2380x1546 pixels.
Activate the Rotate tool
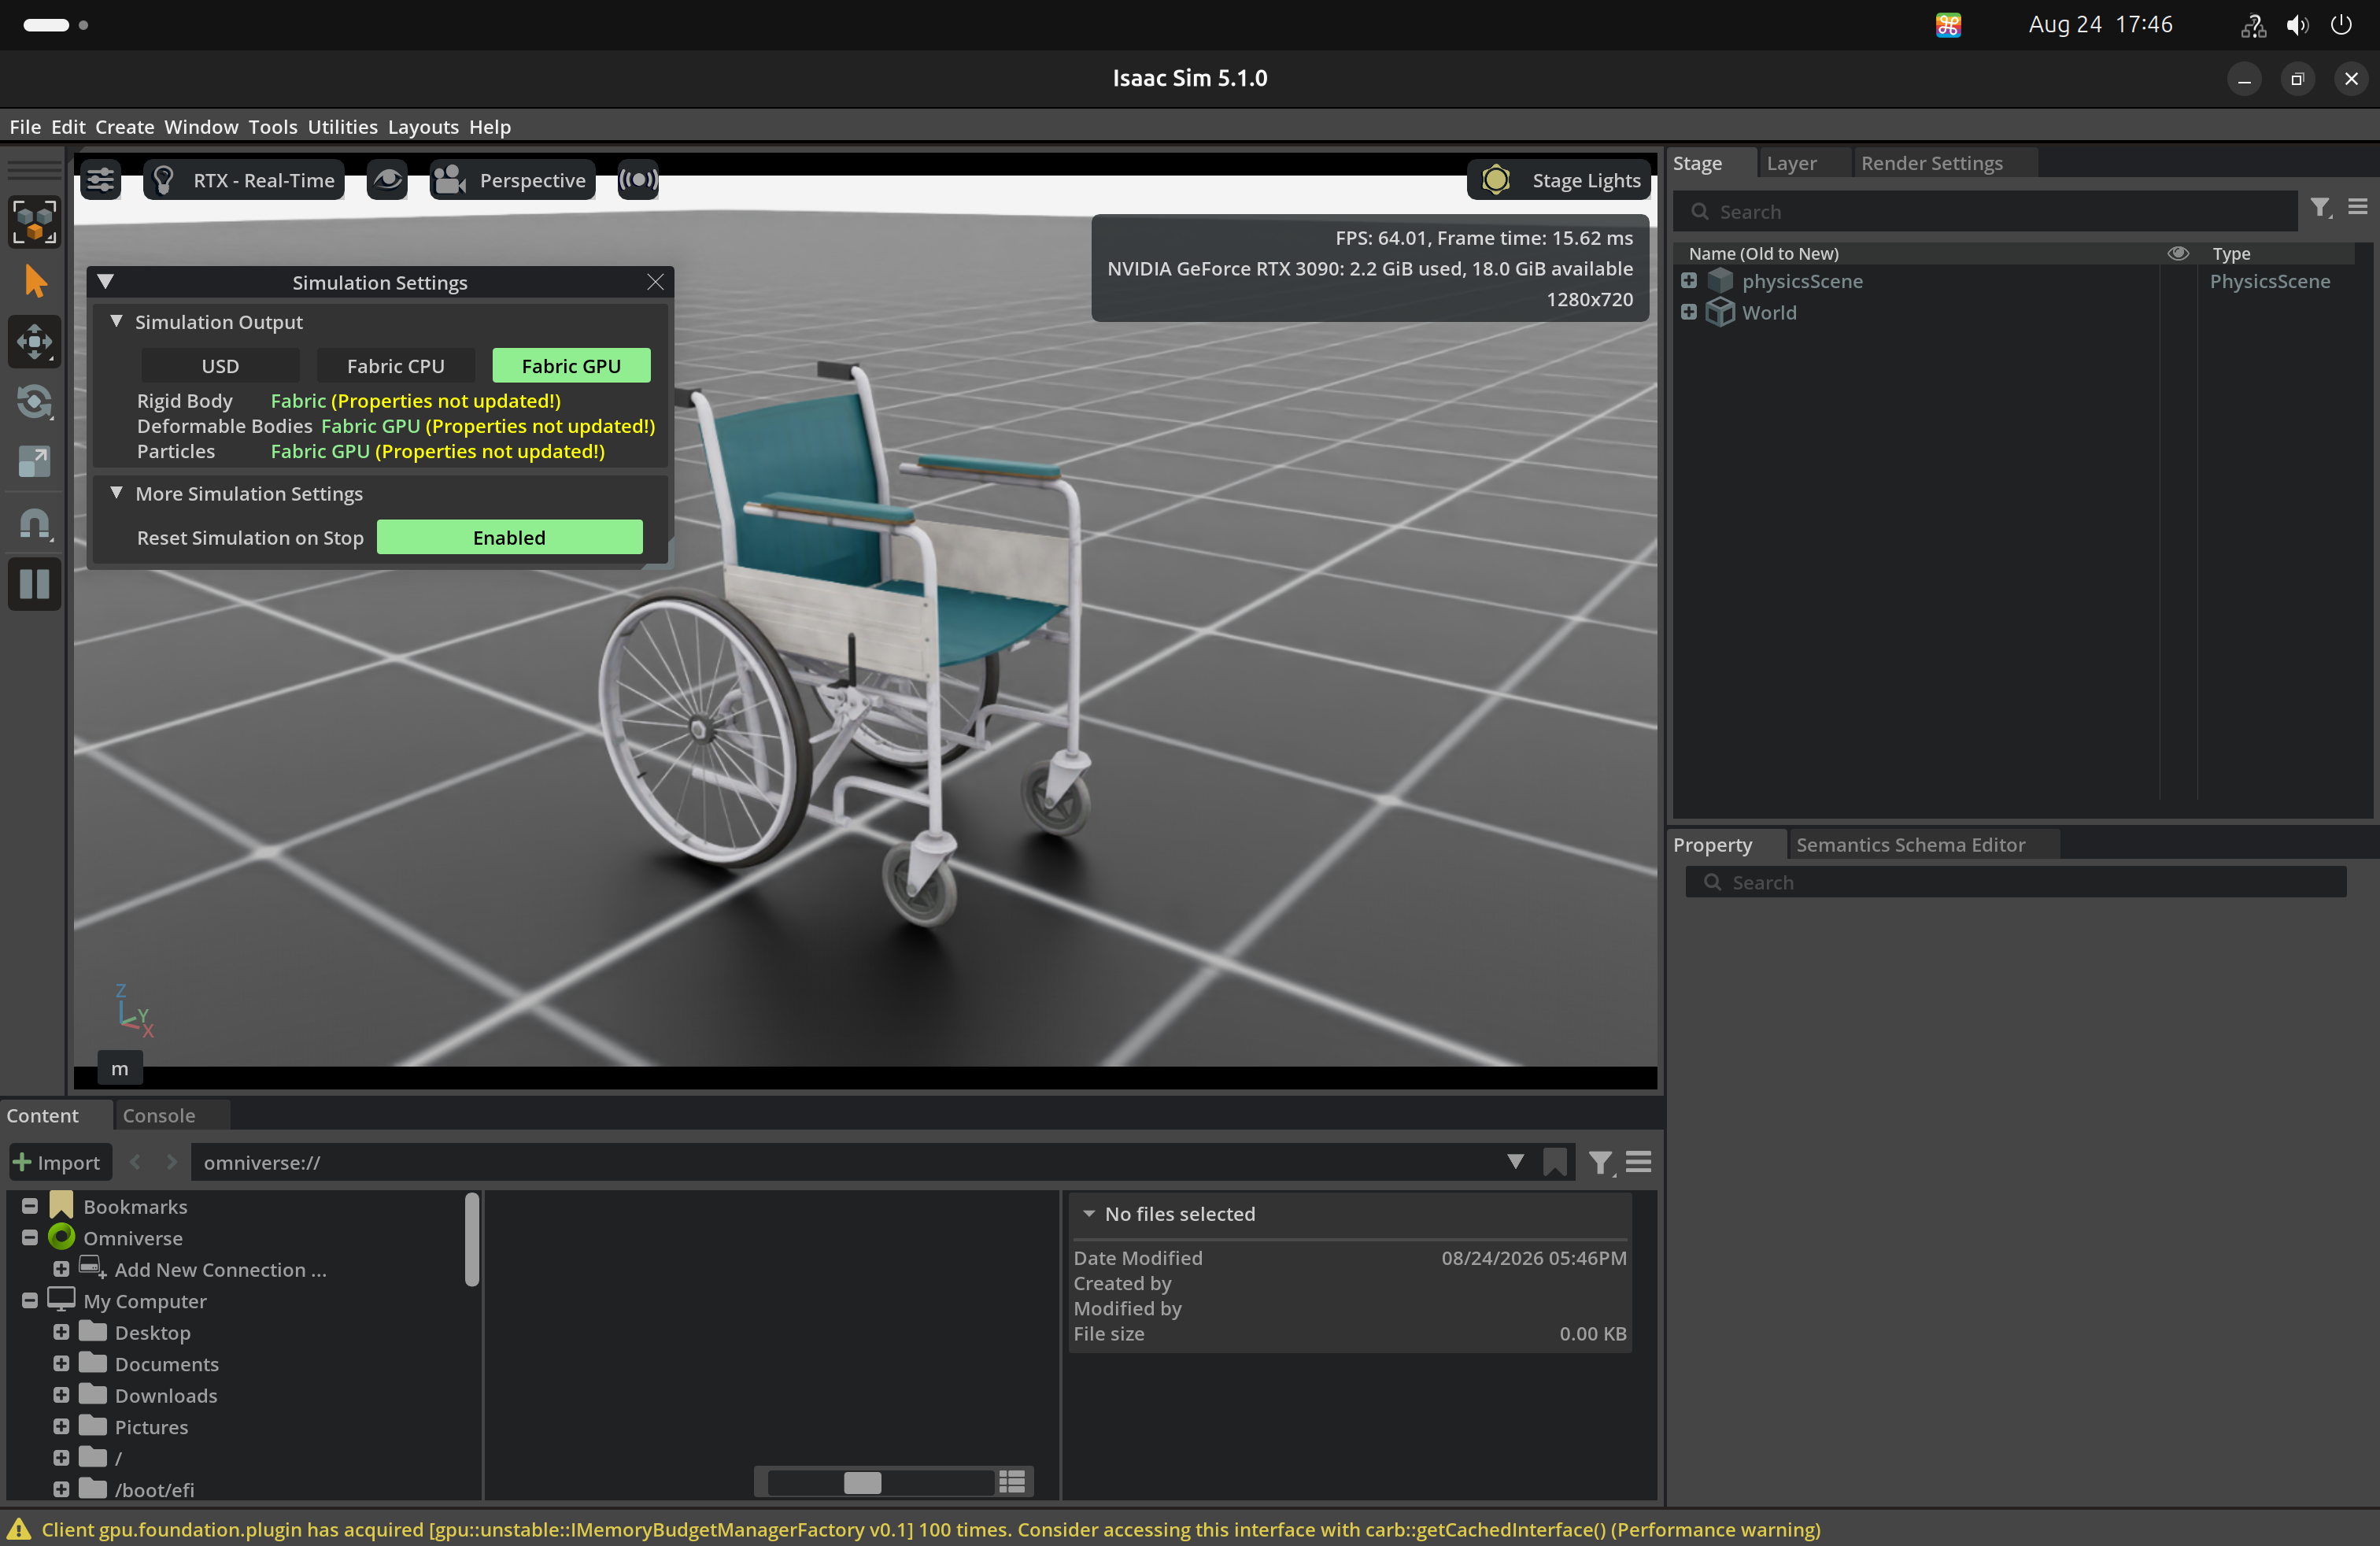[x=34, y=402]
